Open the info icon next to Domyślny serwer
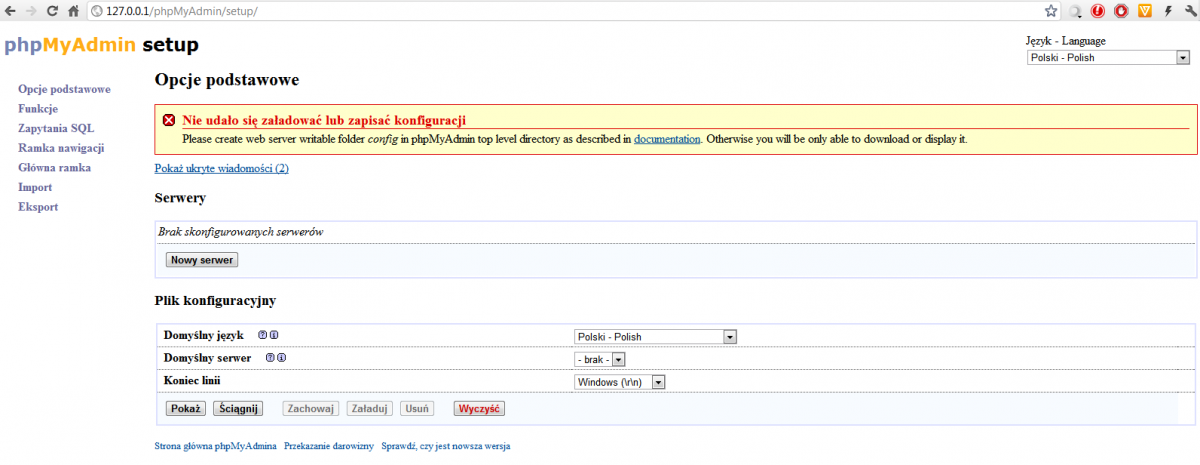 click(x=282, y=358)
